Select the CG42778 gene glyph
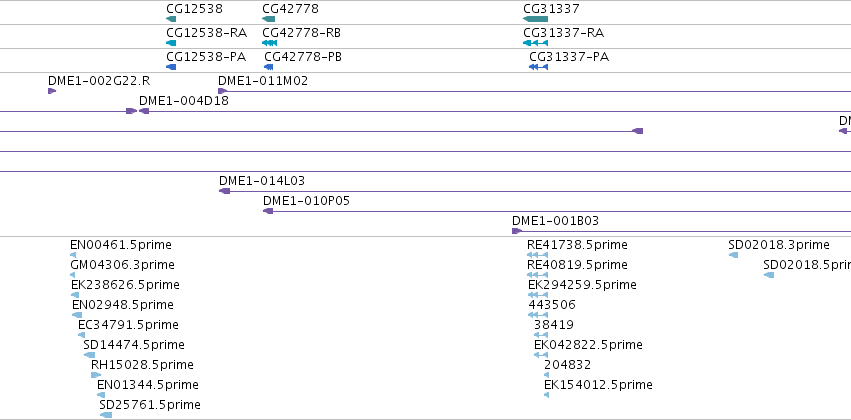Image resolution: width=851 pixels, height=420 pixels. (x=269, y=19)
